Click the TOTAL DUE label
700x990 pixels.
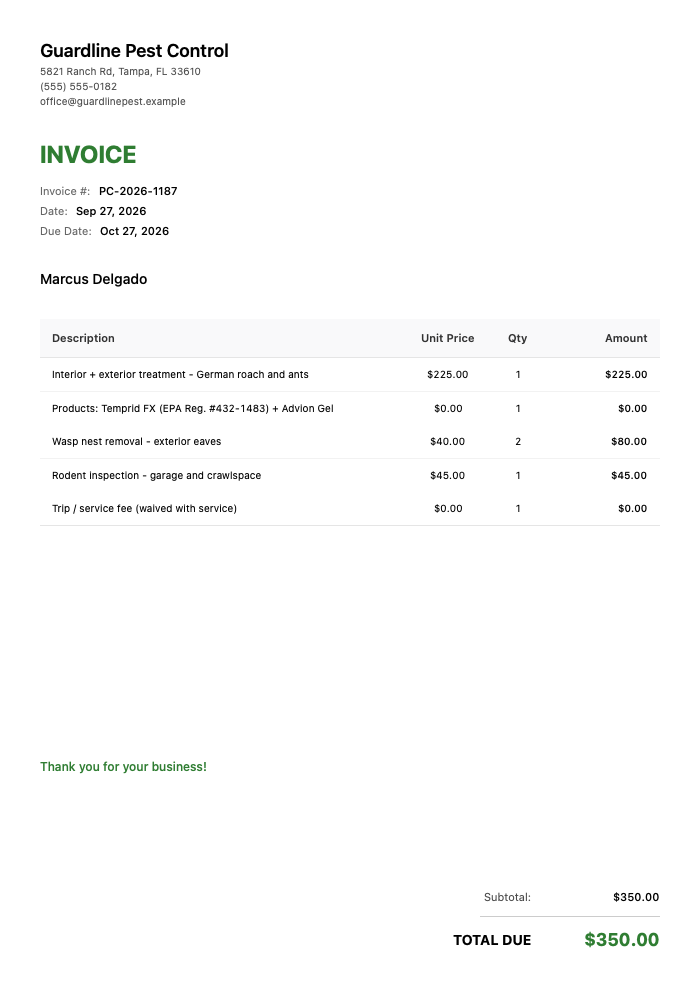(x=492, y=940)
